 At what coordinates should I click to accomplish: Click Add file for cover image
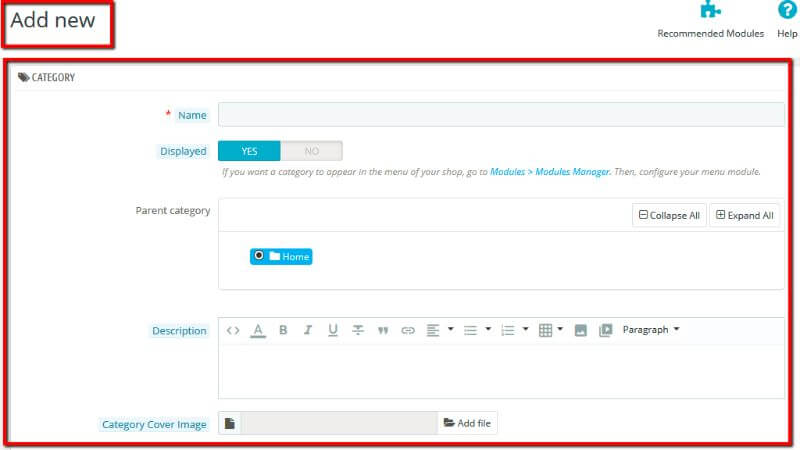467,423
